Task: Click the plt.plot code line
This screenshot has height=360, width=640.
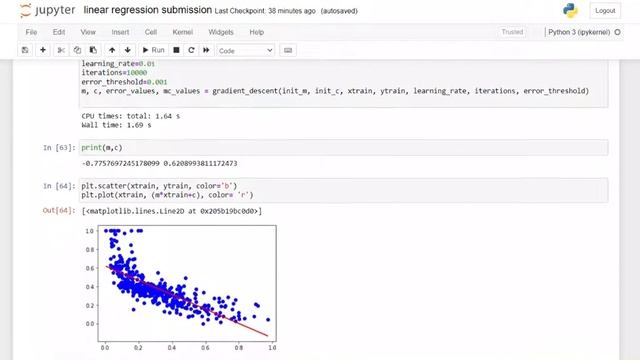Action: click(x=167, y=195)
